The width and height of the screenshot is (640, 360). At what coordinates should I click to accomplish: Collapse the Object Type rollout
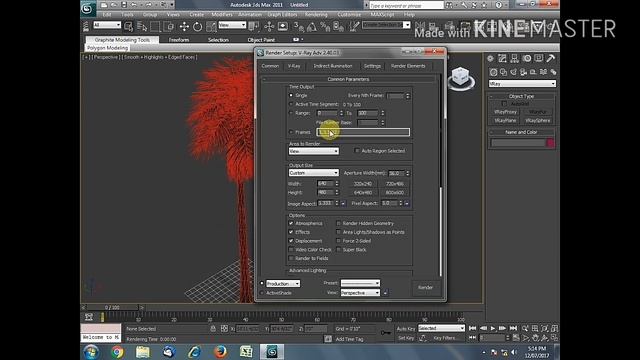pyautogui.click(x=521, y=96)
